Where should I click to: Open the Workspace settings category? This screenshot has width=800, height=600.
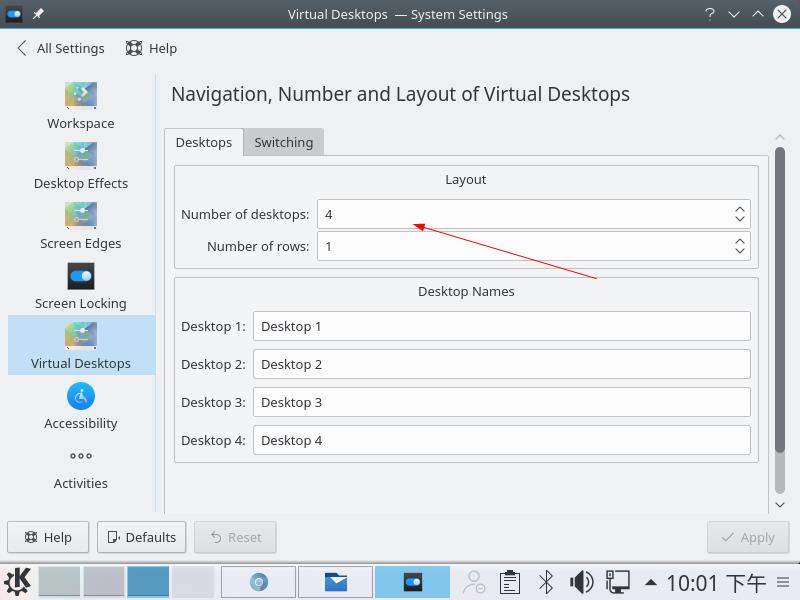tap(81, 106)
